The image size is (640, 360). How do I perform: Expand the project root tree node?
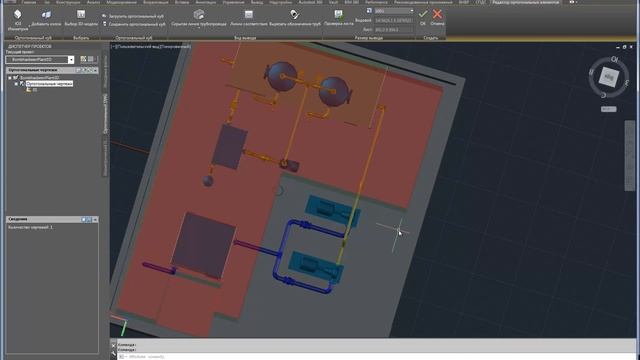(x=10, y=78)
